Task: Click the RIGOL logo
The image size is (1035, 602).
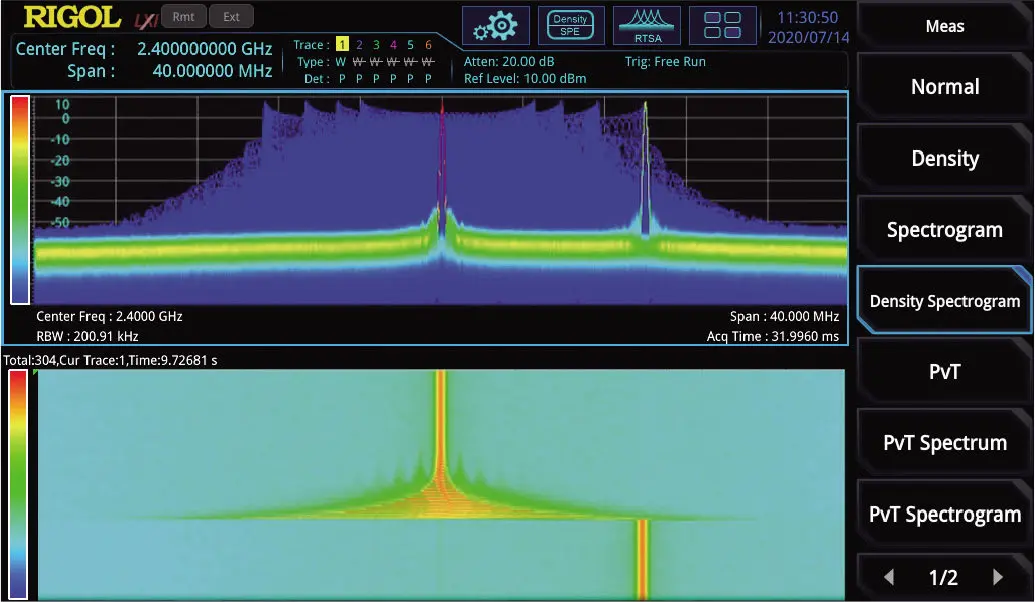Action: [72, 18]
